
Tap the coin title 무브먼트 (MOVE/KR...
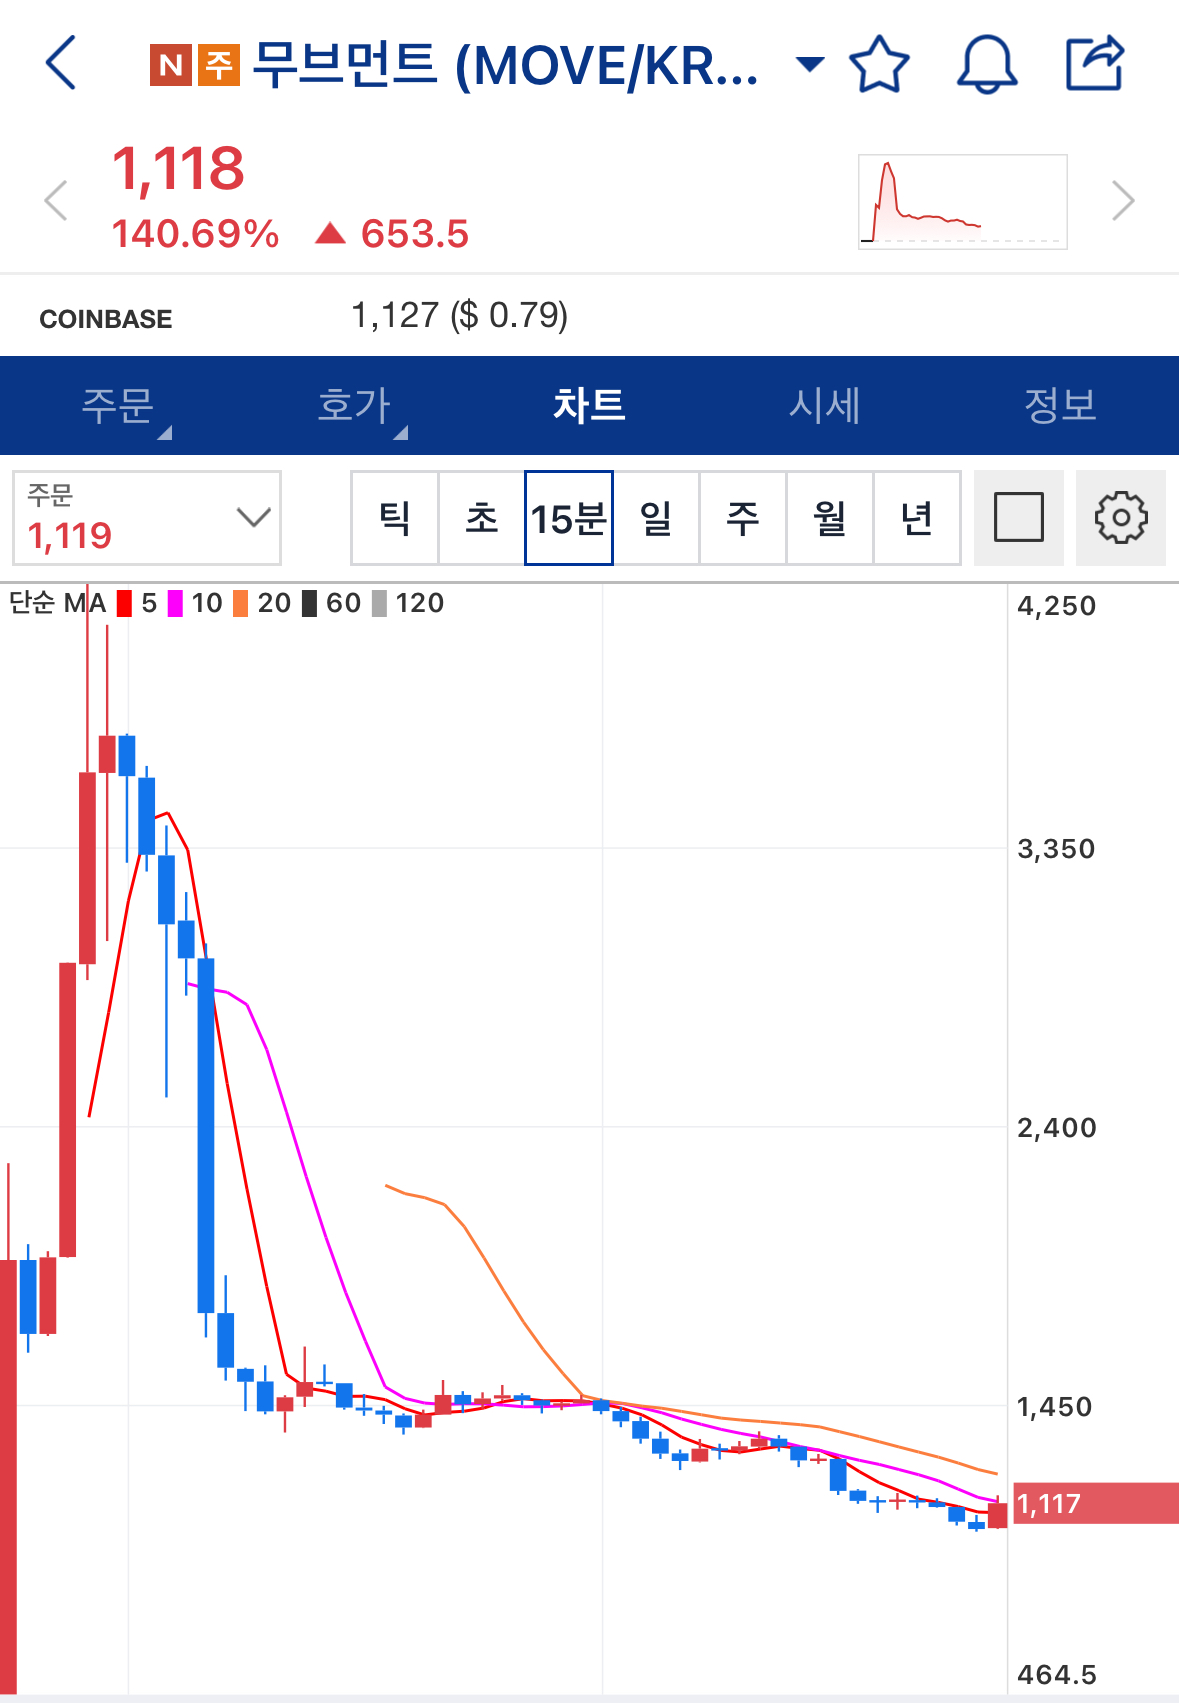tap(505, 65)
